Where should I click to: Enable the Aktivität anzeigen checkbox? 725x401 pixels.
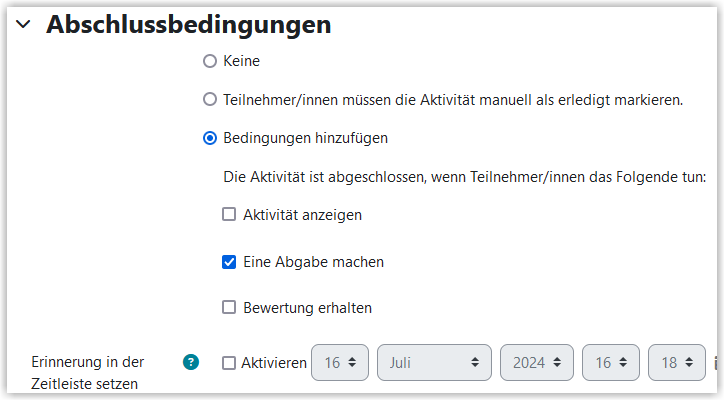pyautogui.click(x=229, y=215)
